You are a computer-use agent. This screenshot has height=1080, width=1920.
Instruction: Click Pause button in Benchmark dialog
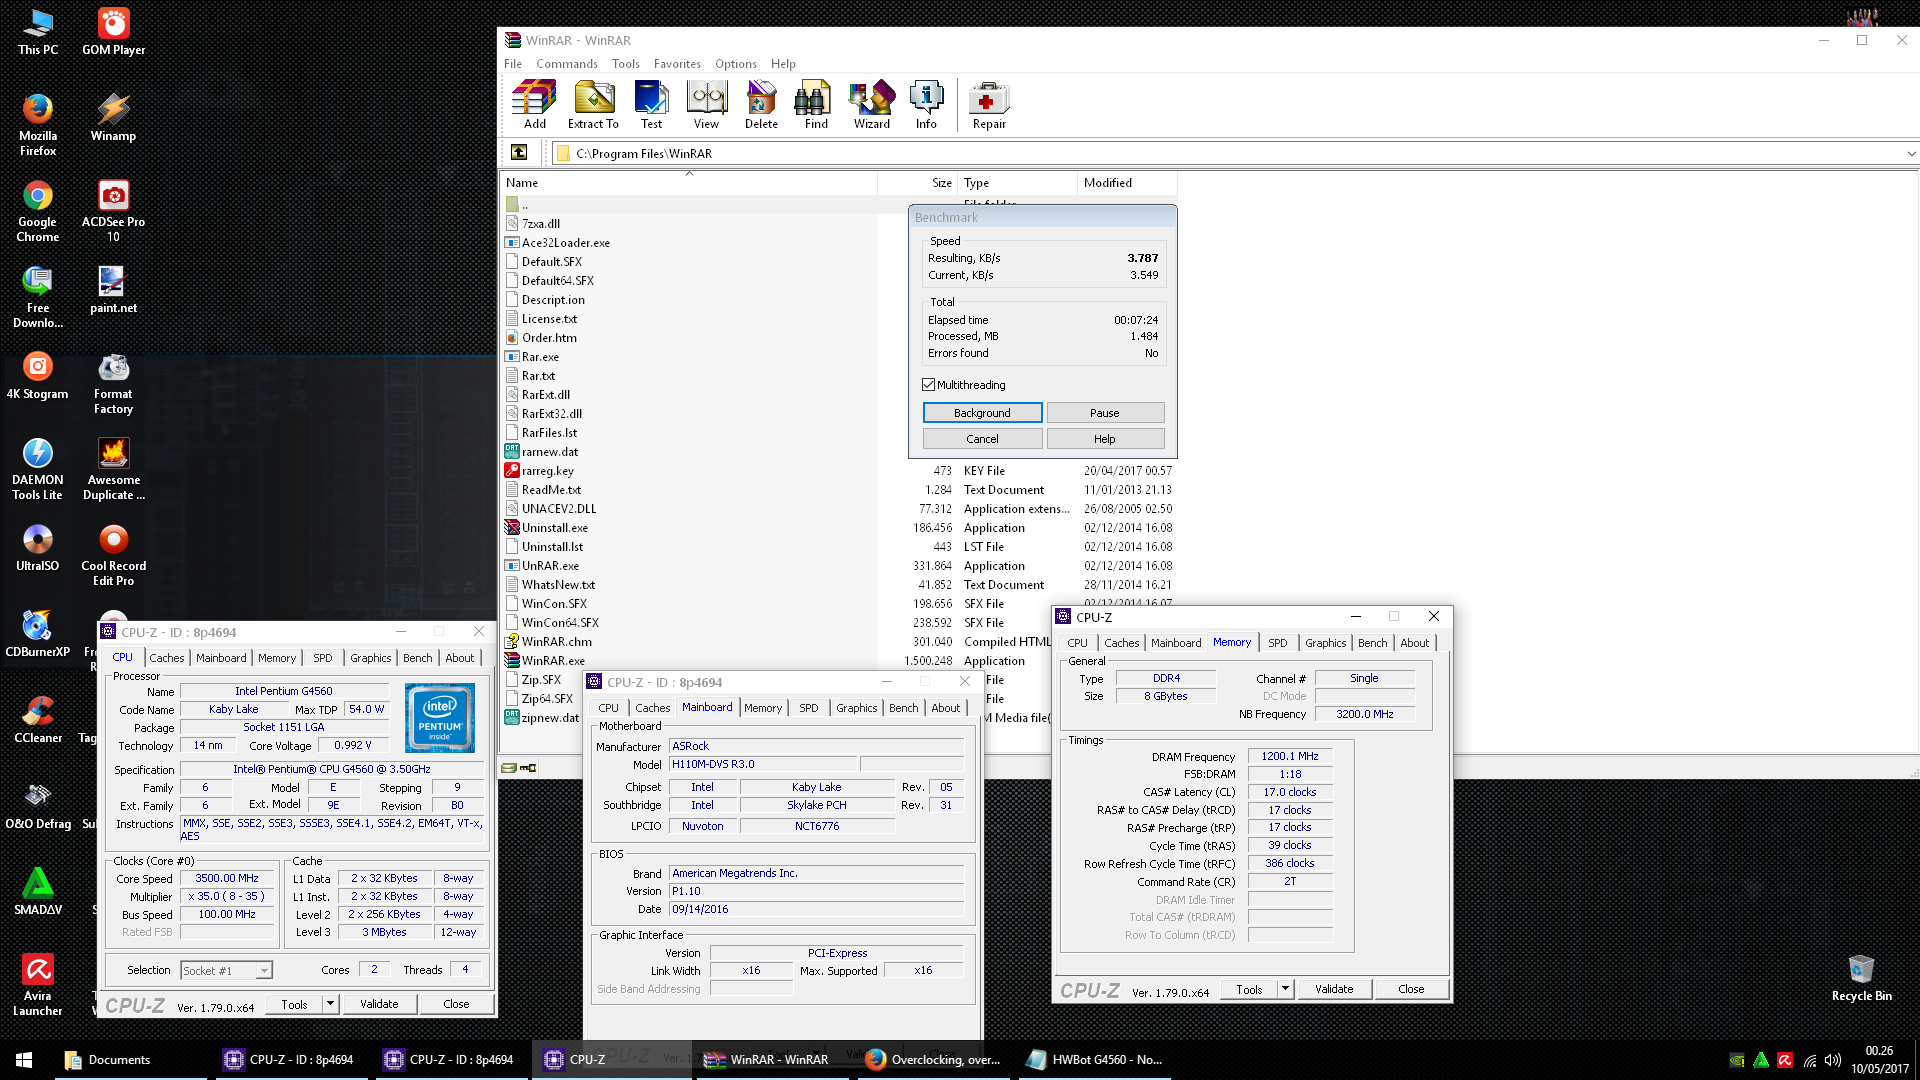coord(1105,412)
